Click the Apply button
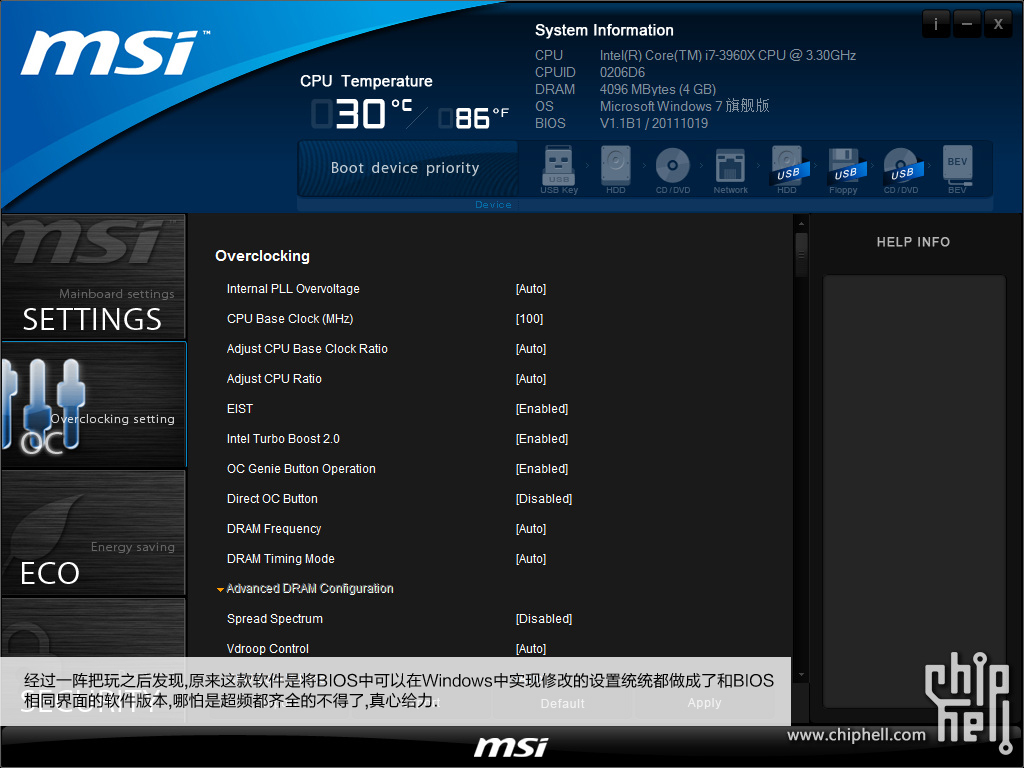The width and height of the screenshot is (1024, 768). coord(704,703)
